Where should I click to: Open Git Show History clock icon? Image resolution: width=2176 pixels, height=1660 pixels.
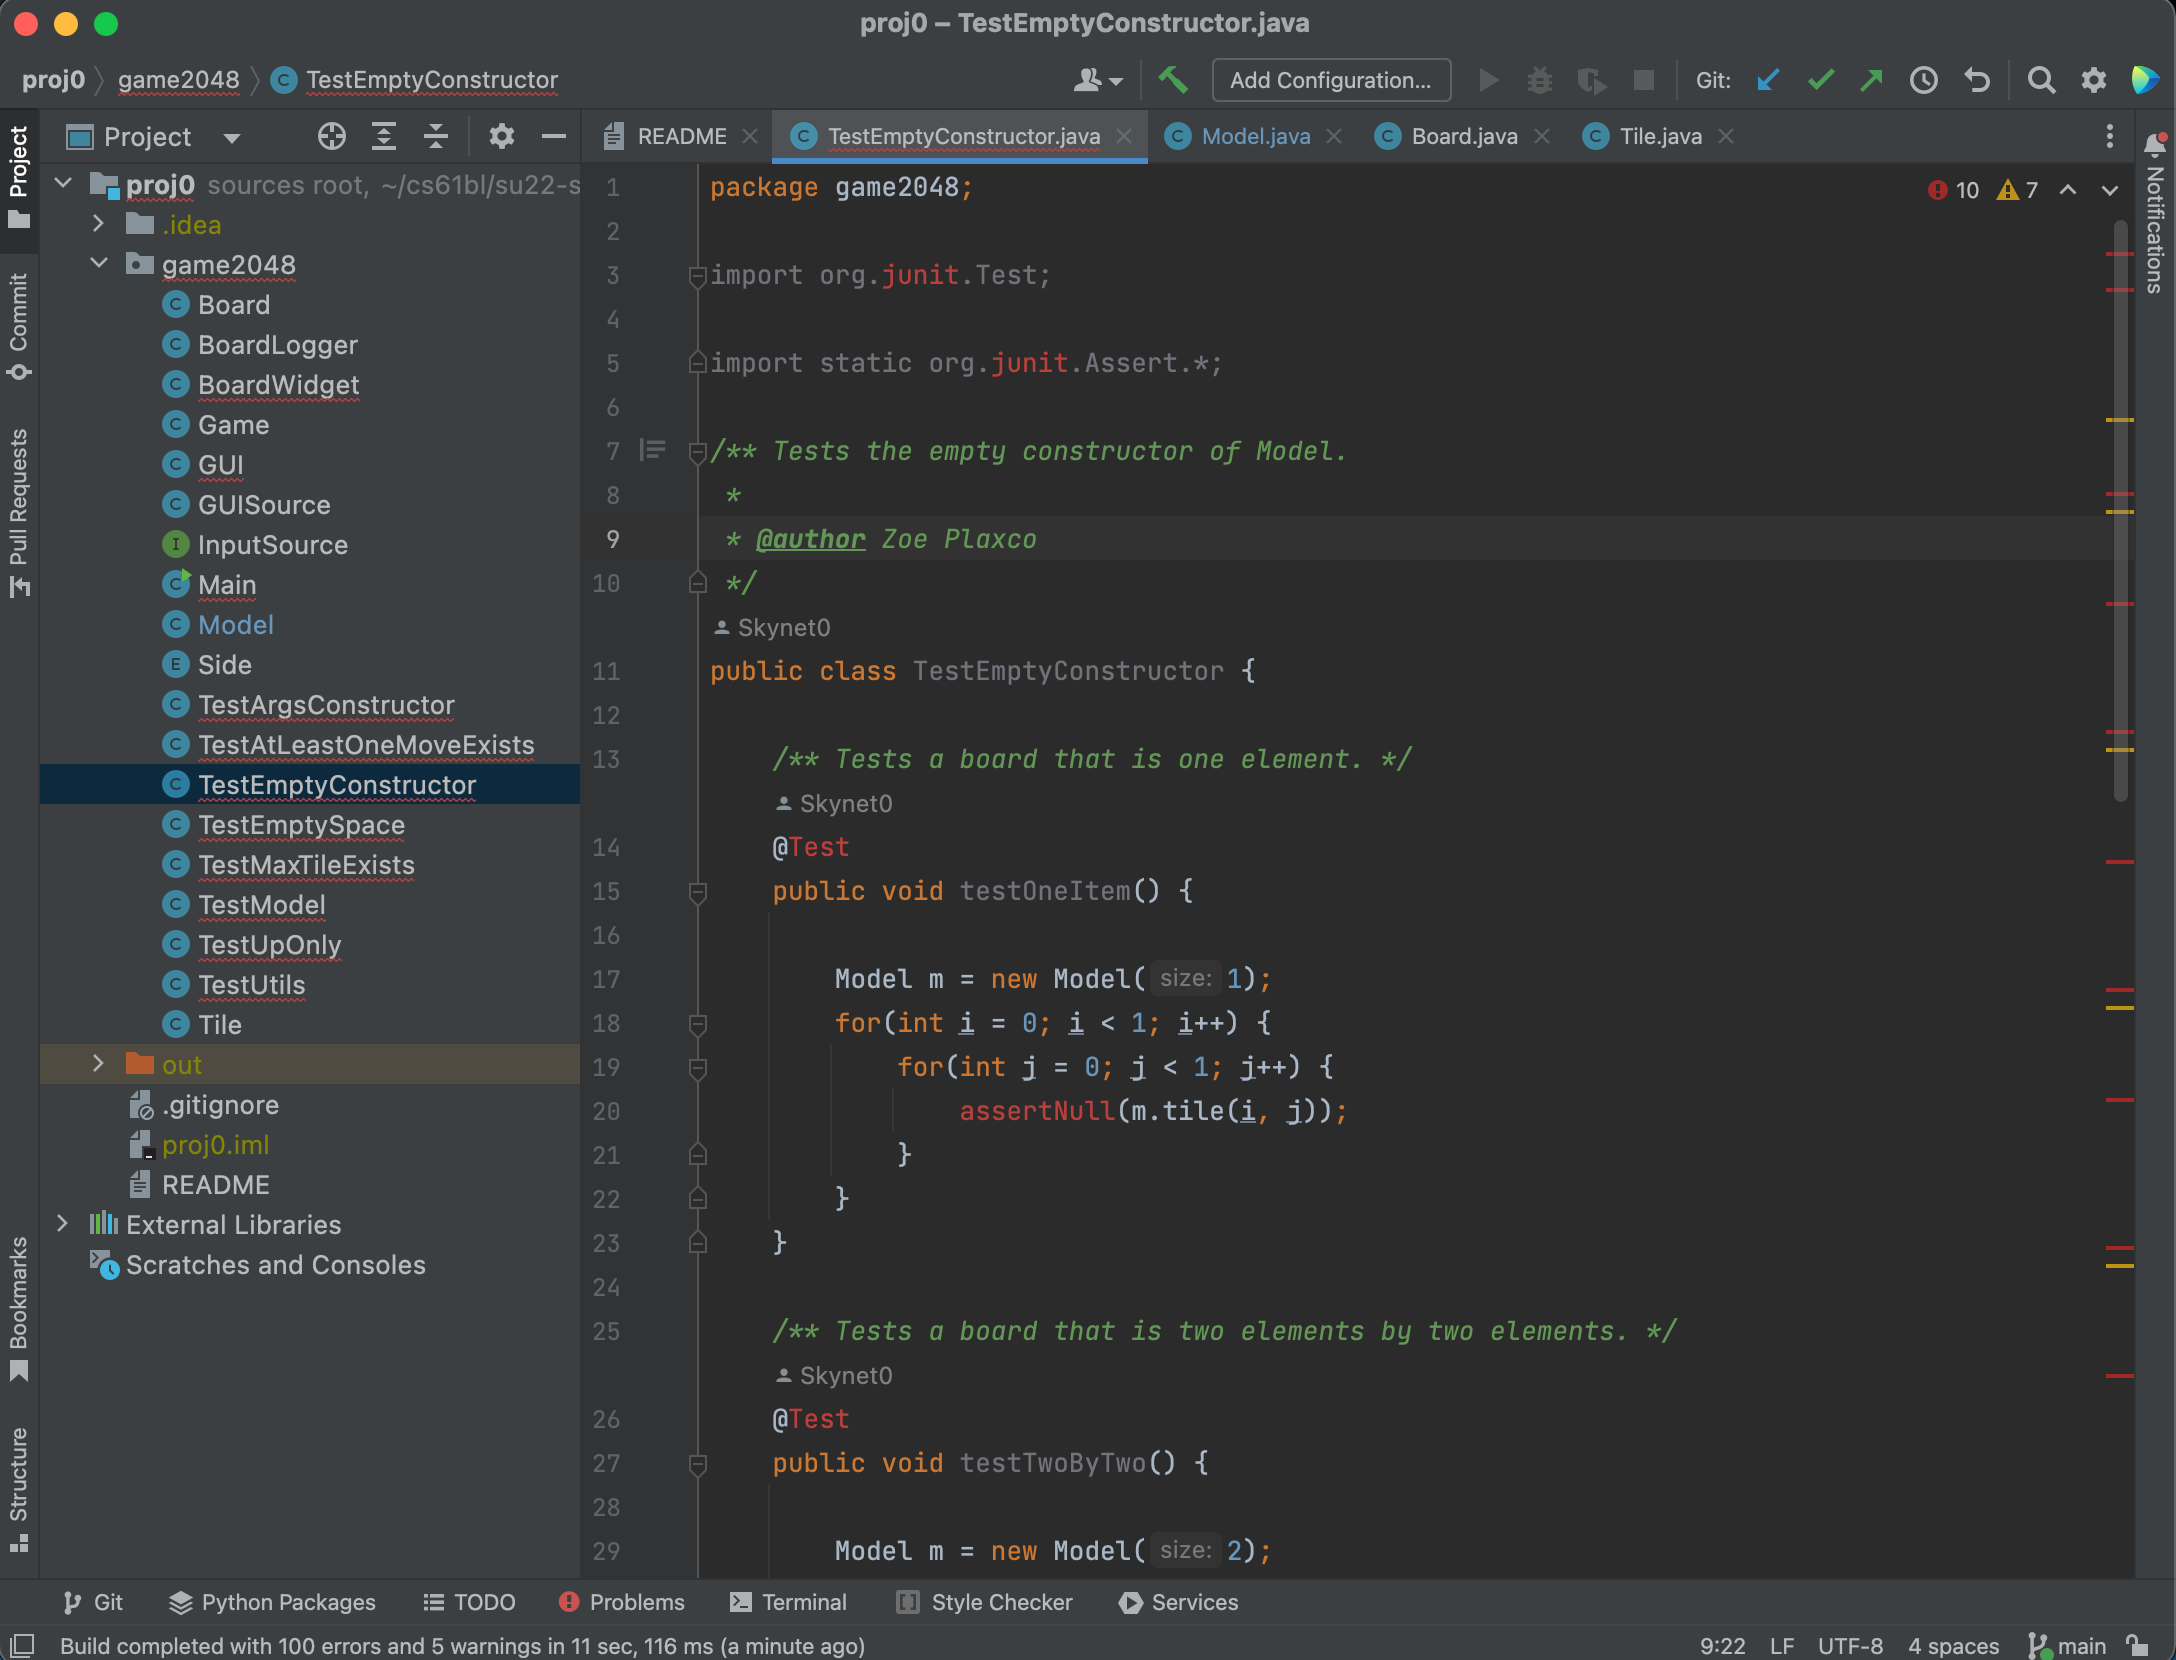1923,80
